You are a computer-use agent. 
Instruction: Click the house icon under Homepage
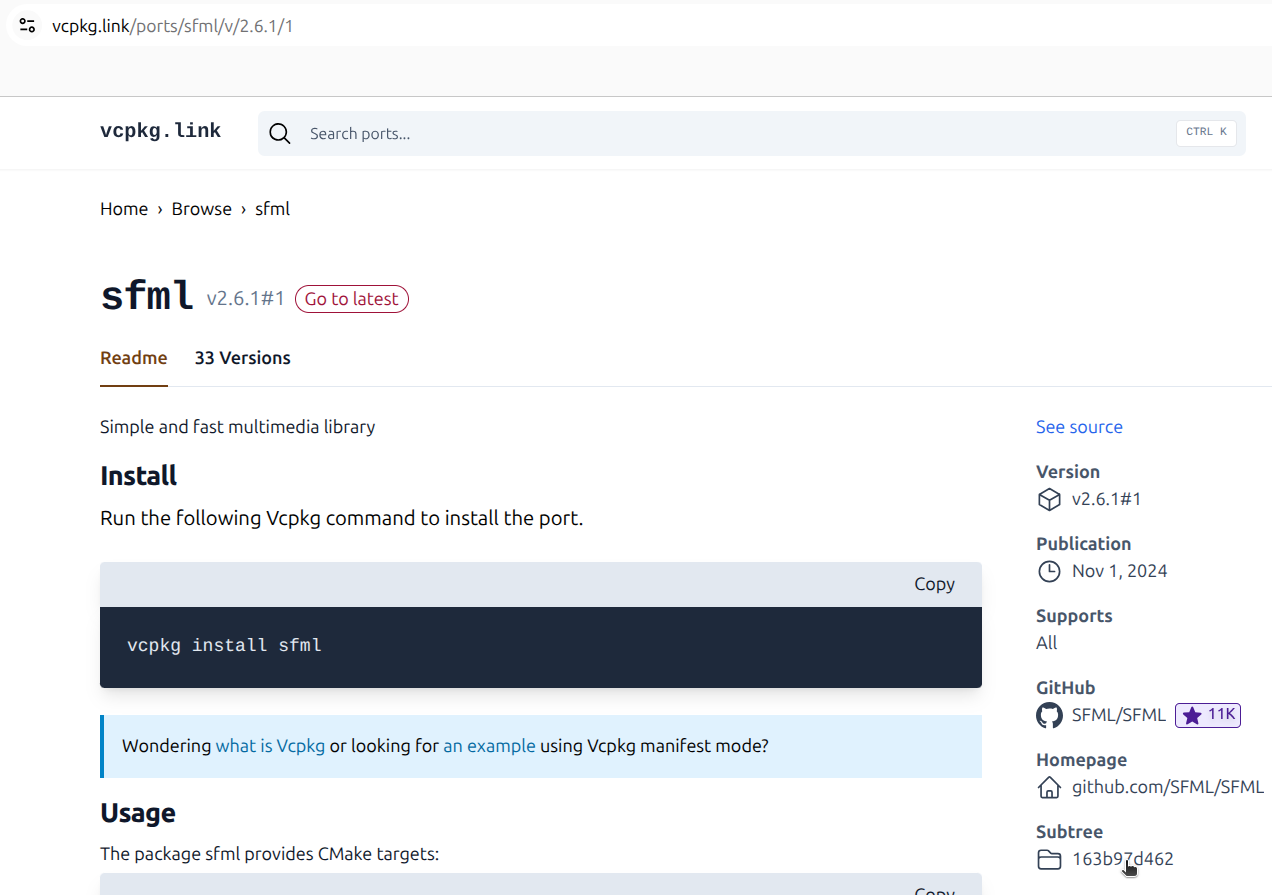(1049, 787)
